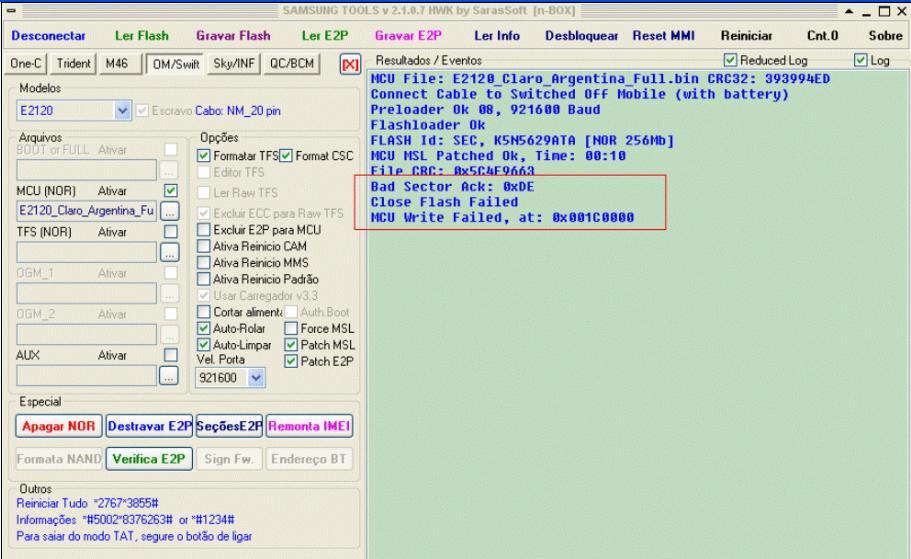Click Gravar E2P command
This screenshot has width=911, height=559.
408,35
